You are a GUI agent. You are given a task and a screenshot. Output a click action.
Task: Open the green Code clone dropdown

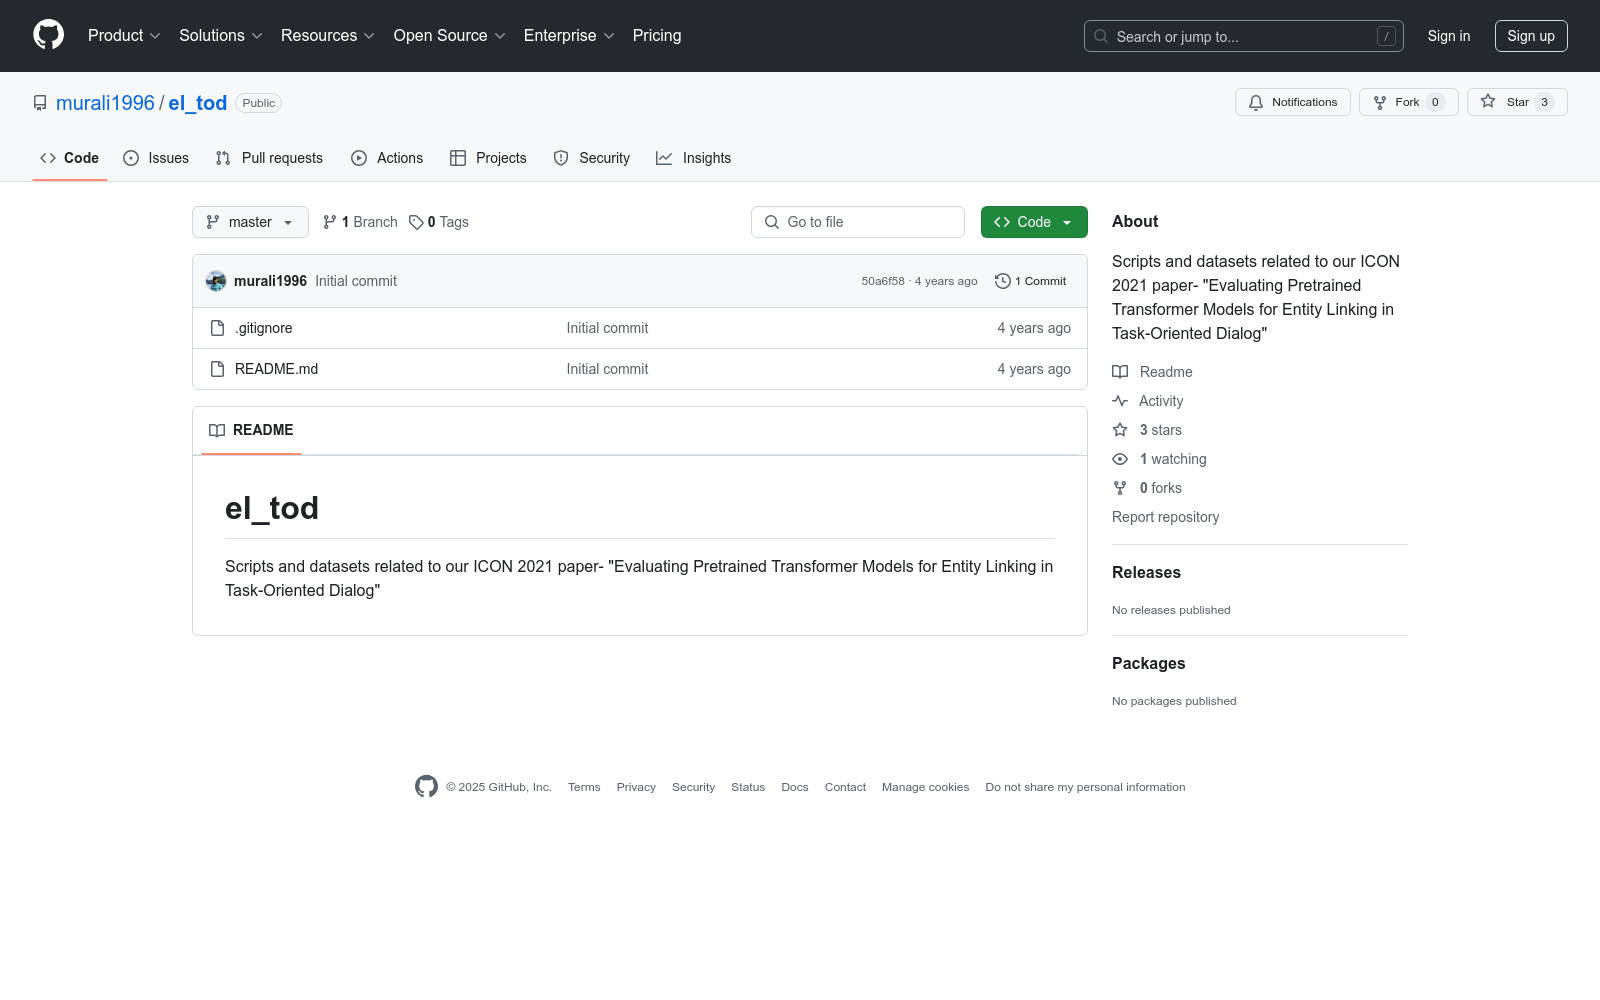pyautogui.click(x=1034, y=222)
